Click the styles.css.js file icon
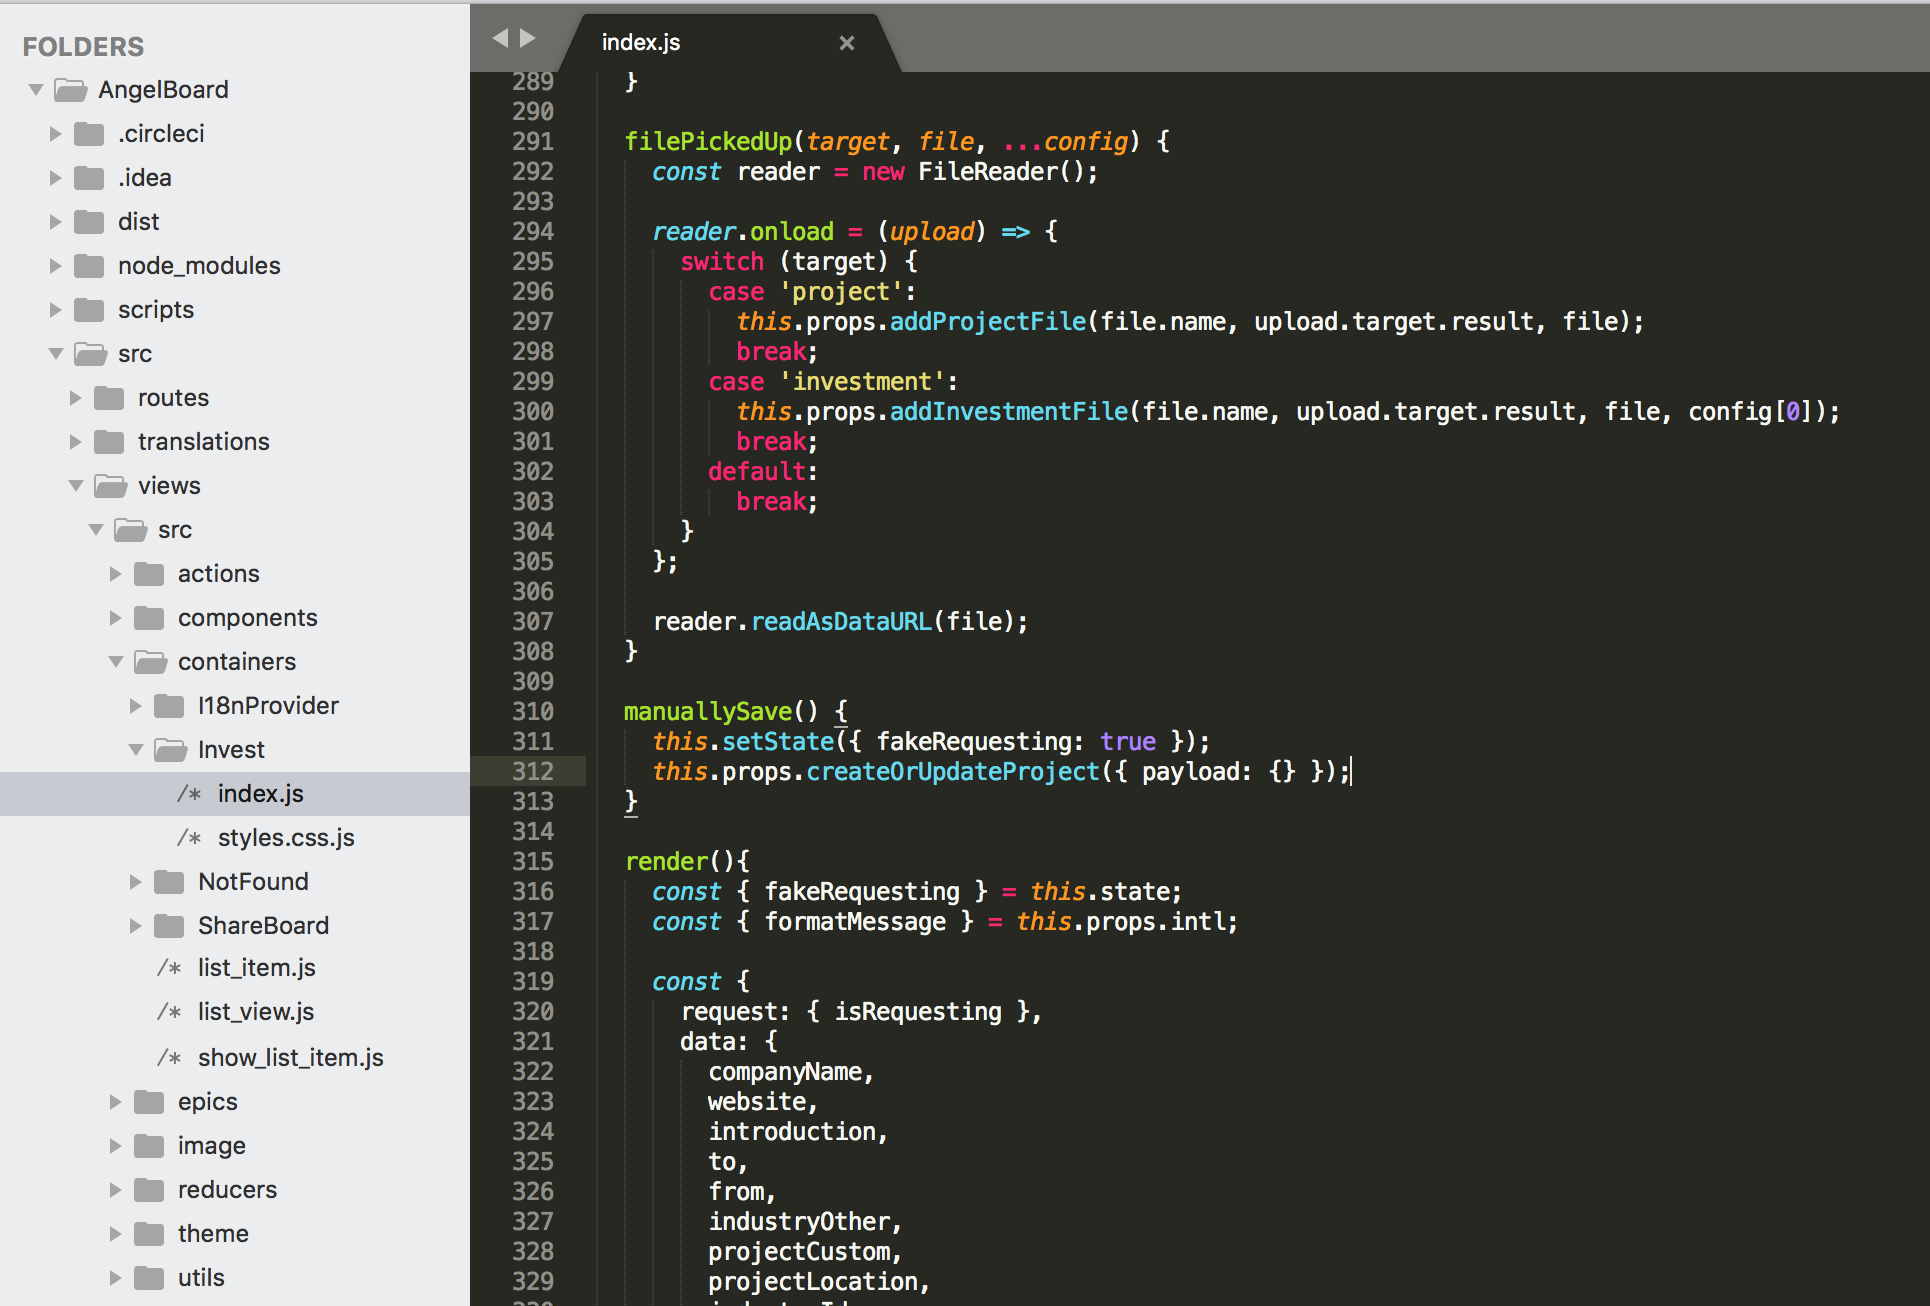This screenshot has height=1306, width=1930. tap(189, 838)
